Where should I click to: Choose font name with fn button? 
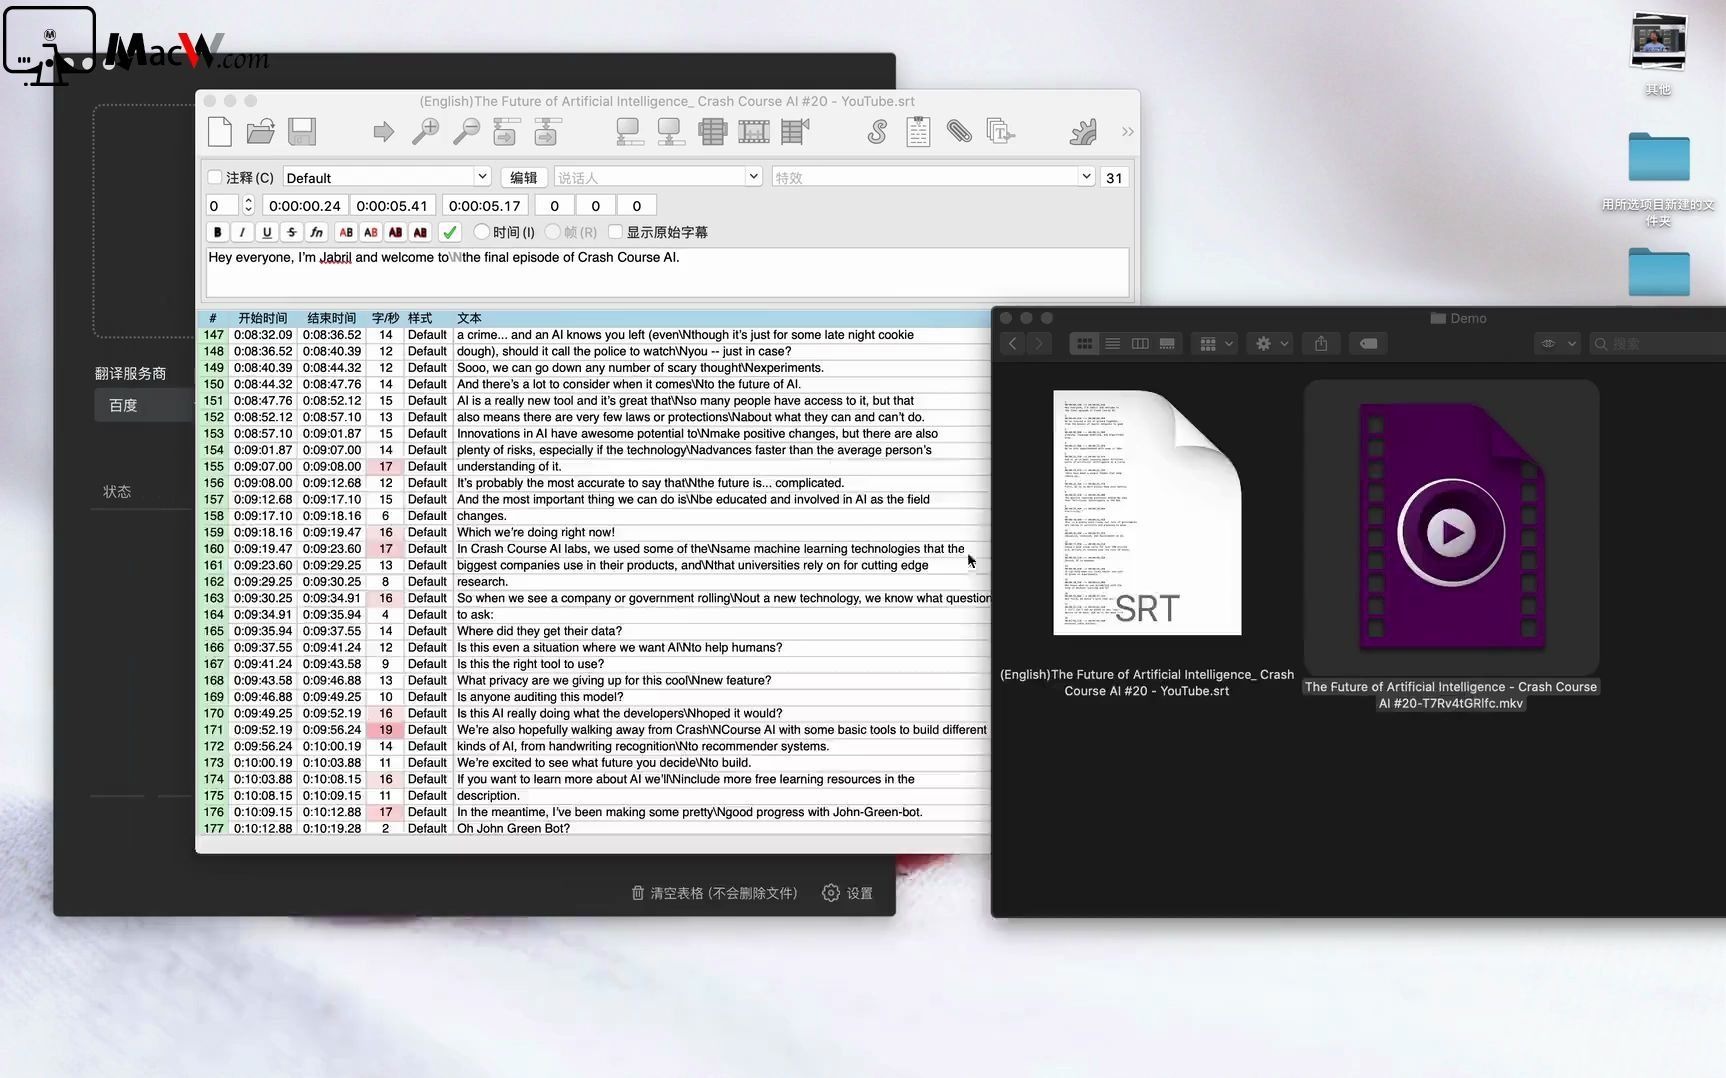[x=317, y=232]
